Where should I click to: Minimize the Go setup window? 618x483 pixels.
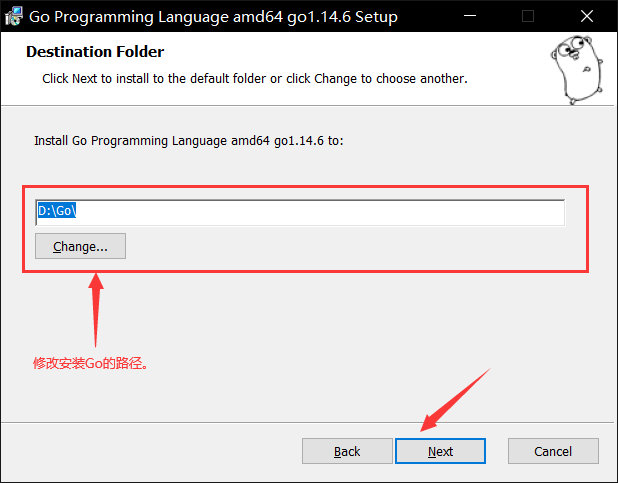pos(470,16)
